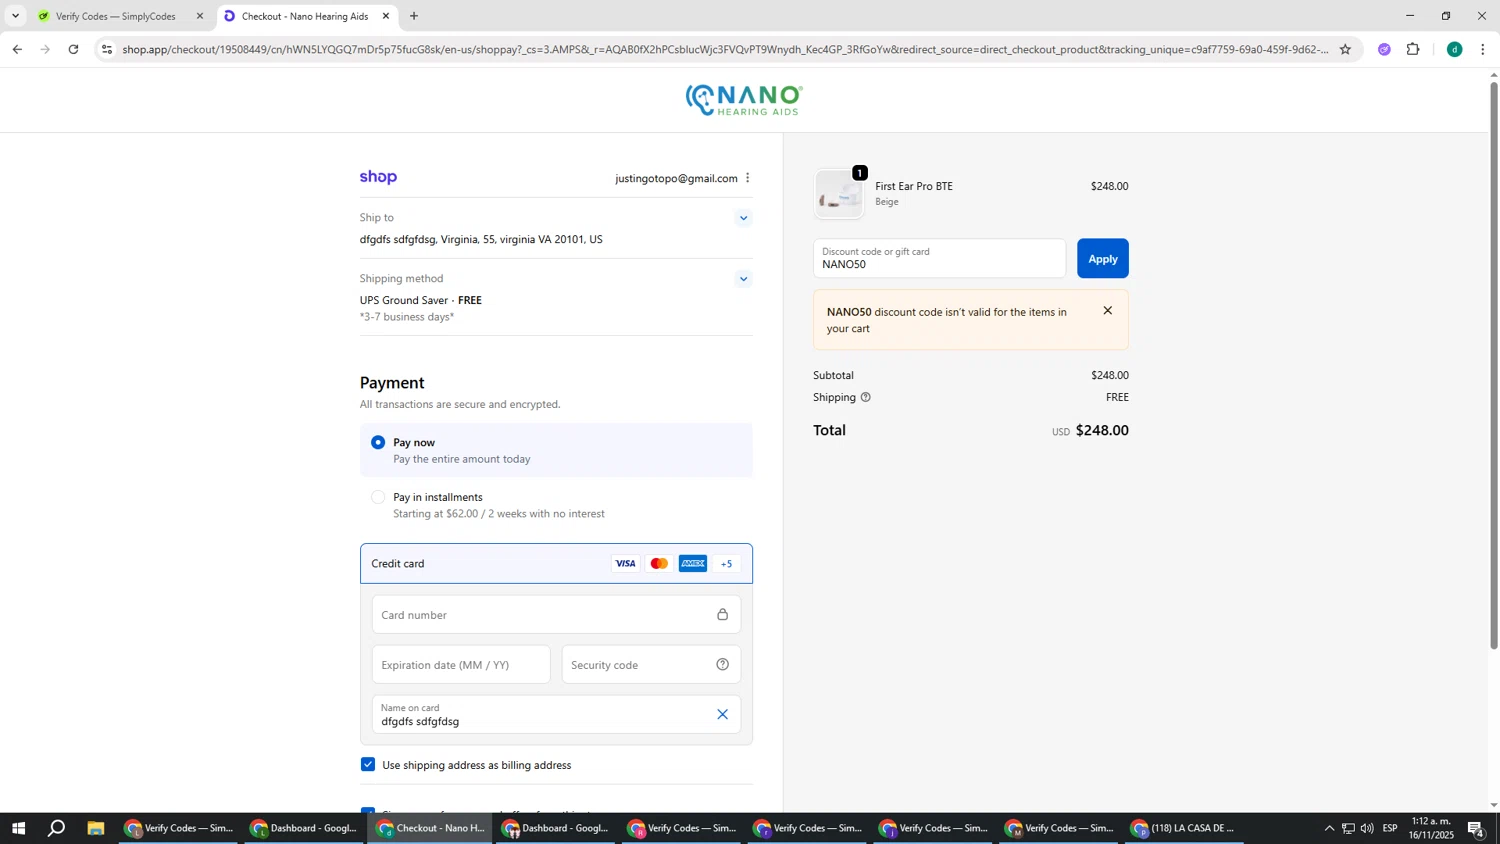Switch to Verify Codes SimplyCodes tab
This screenshot has width=1500, height=844.
tap(115, 16)
